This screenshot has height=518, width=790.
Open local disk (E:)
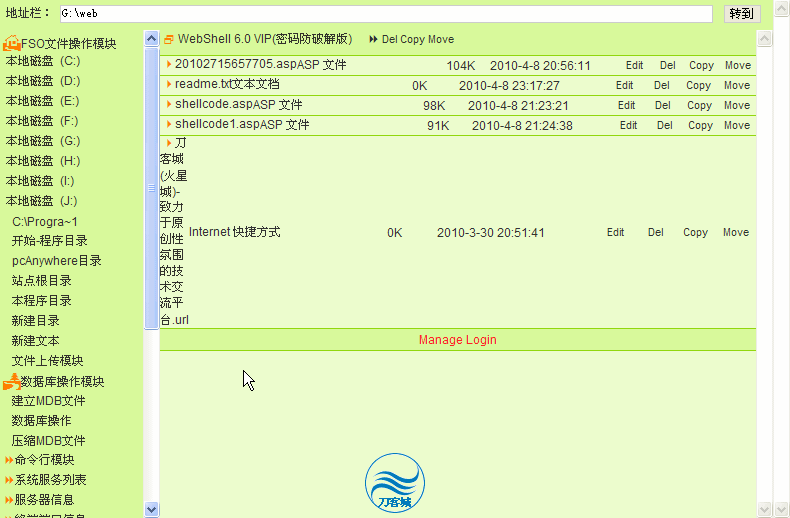pyautogui.click(x=43, y=101)
